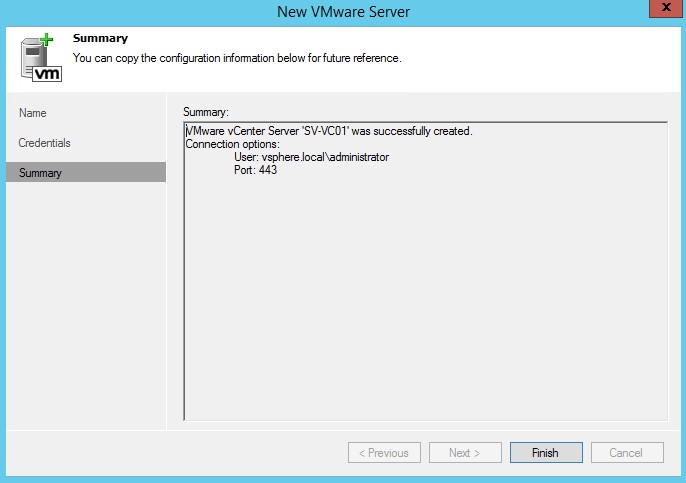
Task: Click the 'User: vsphere.local\administrator' line
Action: click(x=312, y=157)
